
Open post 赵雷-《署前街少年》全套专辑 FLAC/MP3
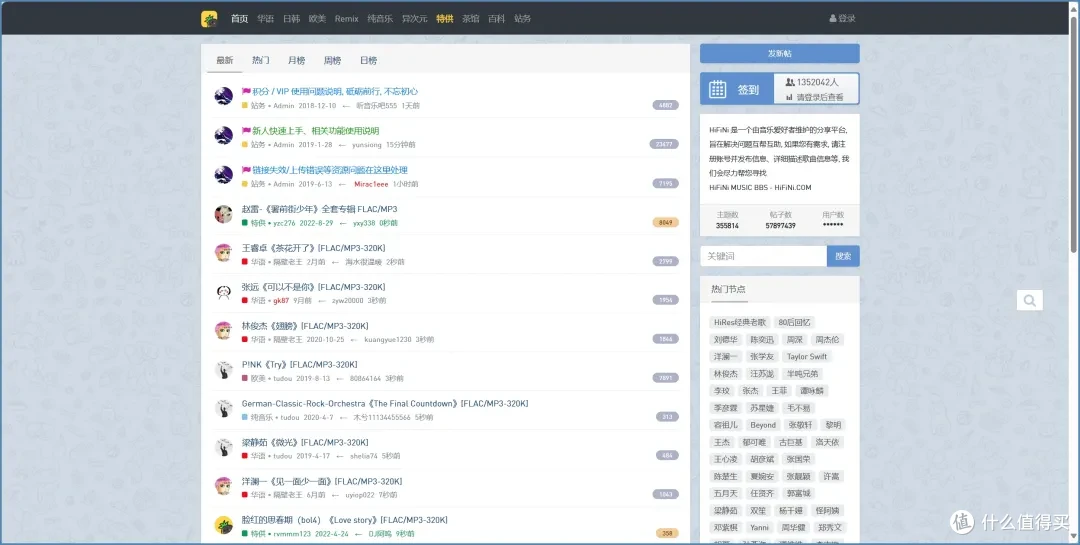point(320,209)
